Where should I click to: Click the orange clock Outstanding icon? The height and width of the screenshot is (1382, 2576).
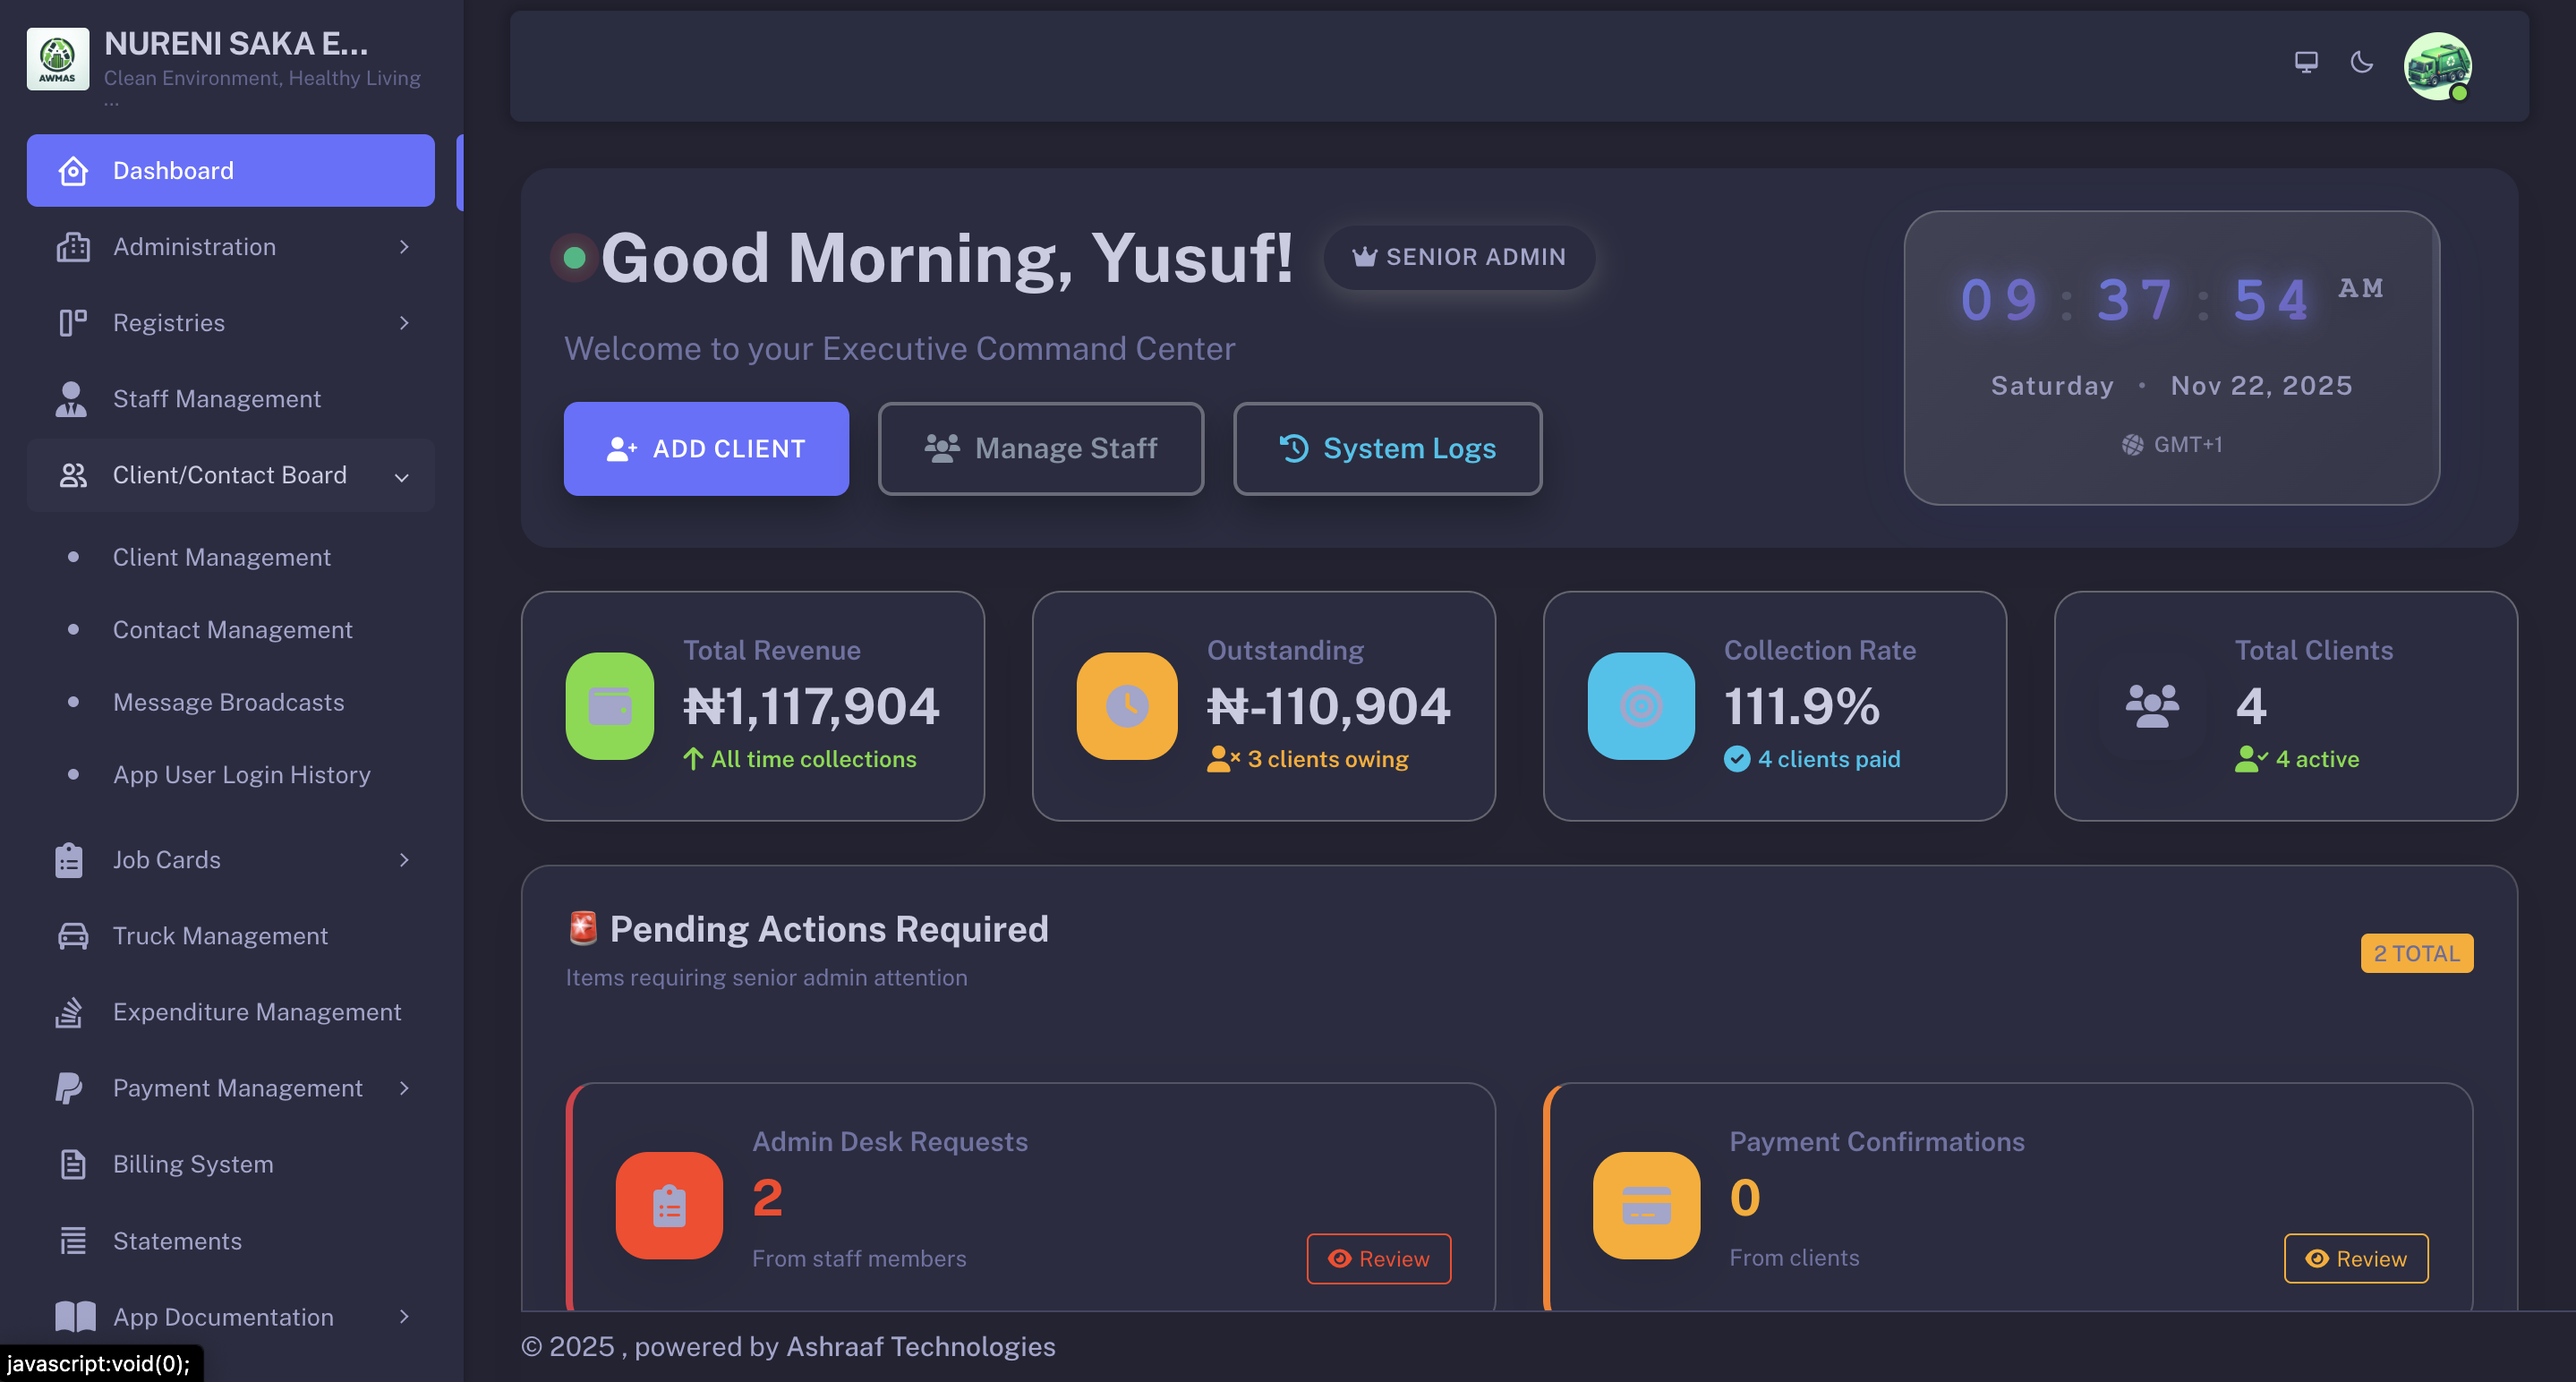click(x=1126, y=706)
